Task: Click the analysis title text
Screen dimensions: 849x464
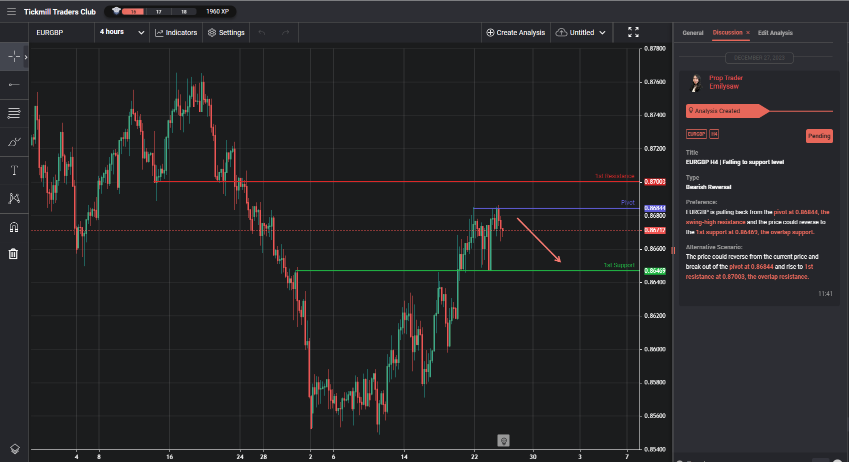Action: [x=734, y=162]
